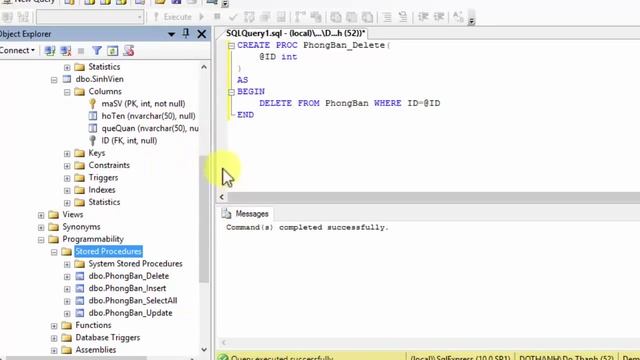Click Display Estimated Execution Plan icon

[249, 17]
